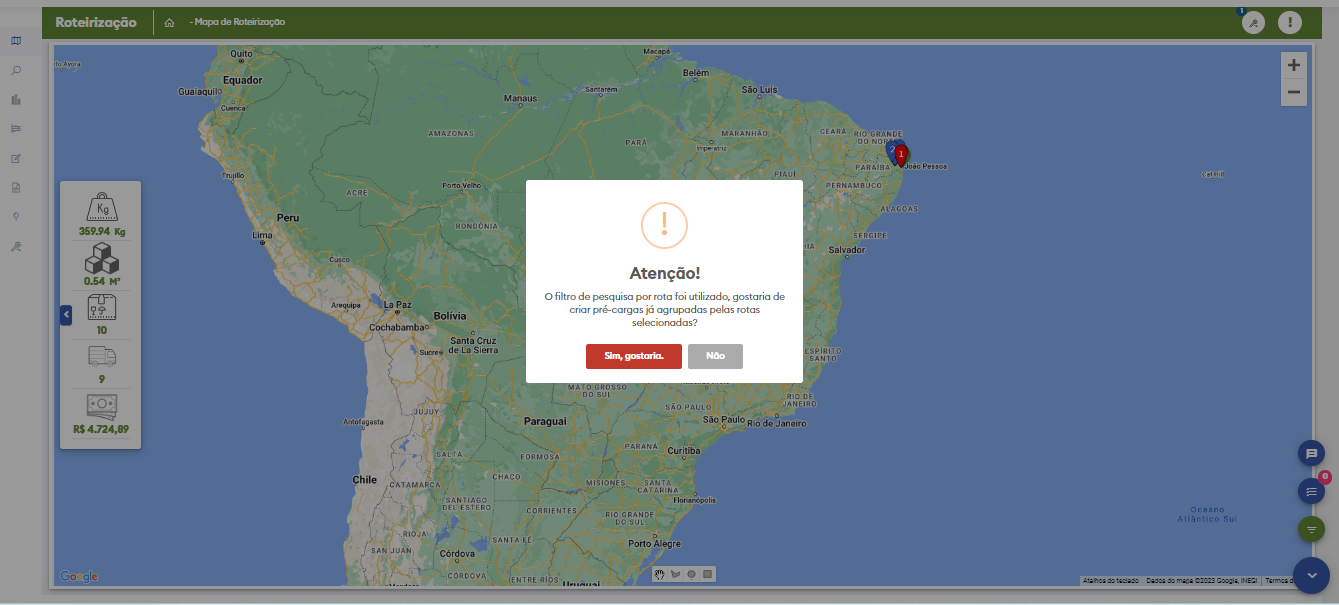Collapse floating buttons with chevron-down circle

pos(1311,575)
